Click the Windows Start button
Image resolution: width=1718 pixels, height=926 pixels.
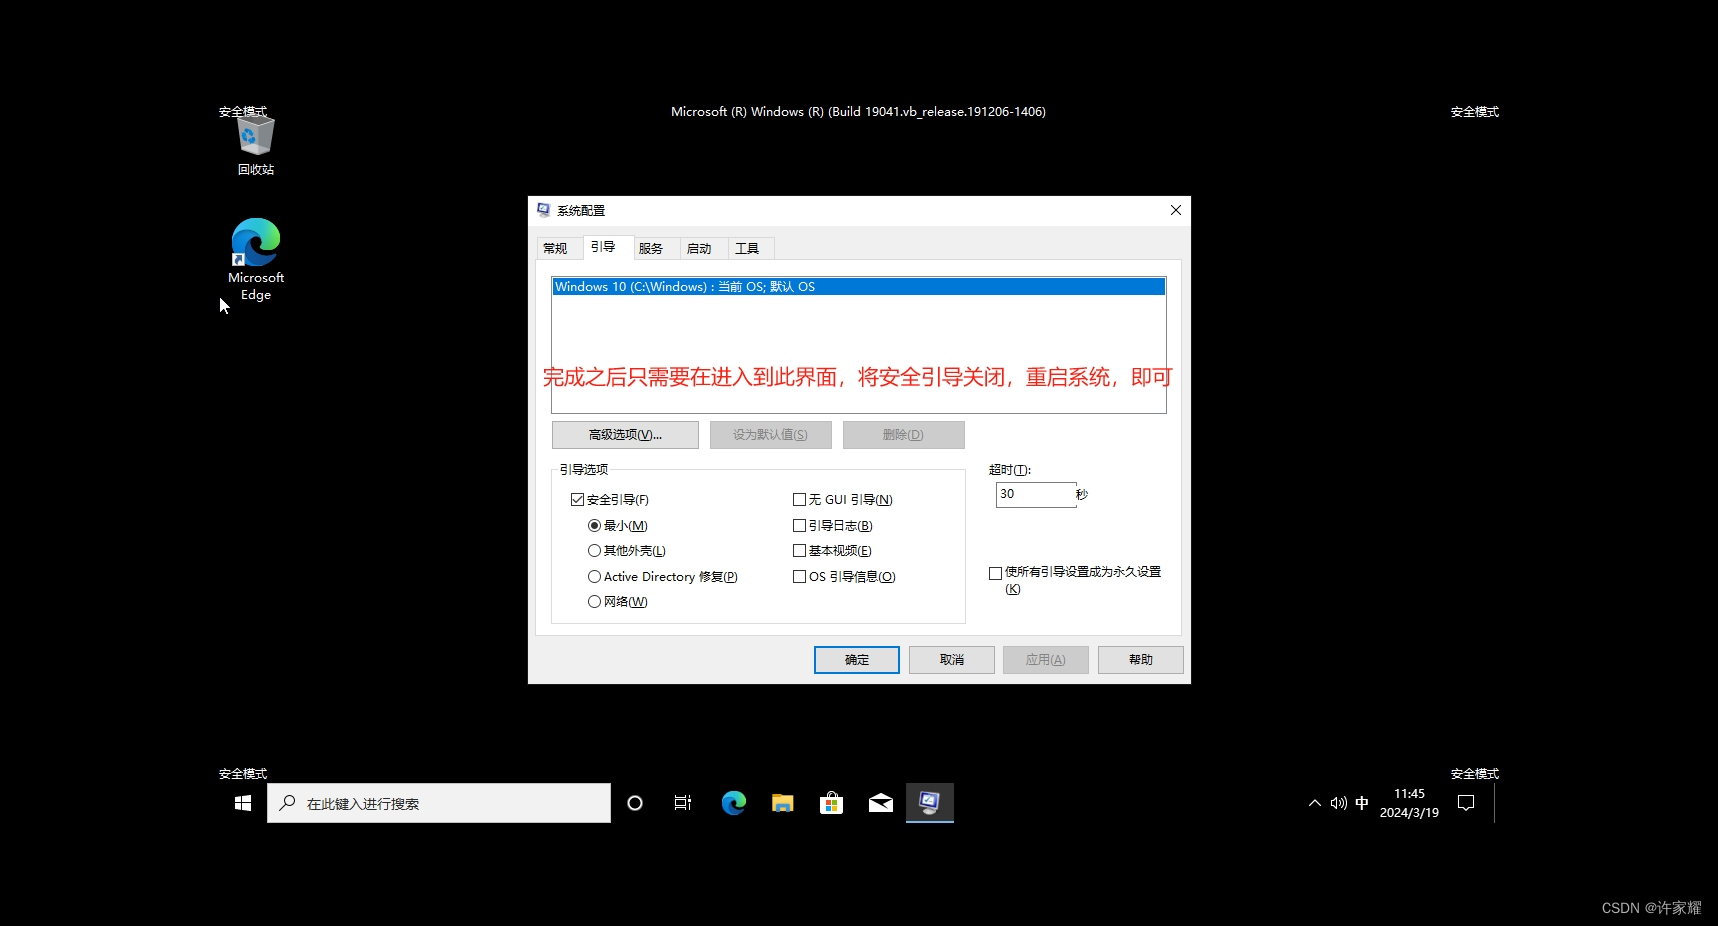pos(243,803)
